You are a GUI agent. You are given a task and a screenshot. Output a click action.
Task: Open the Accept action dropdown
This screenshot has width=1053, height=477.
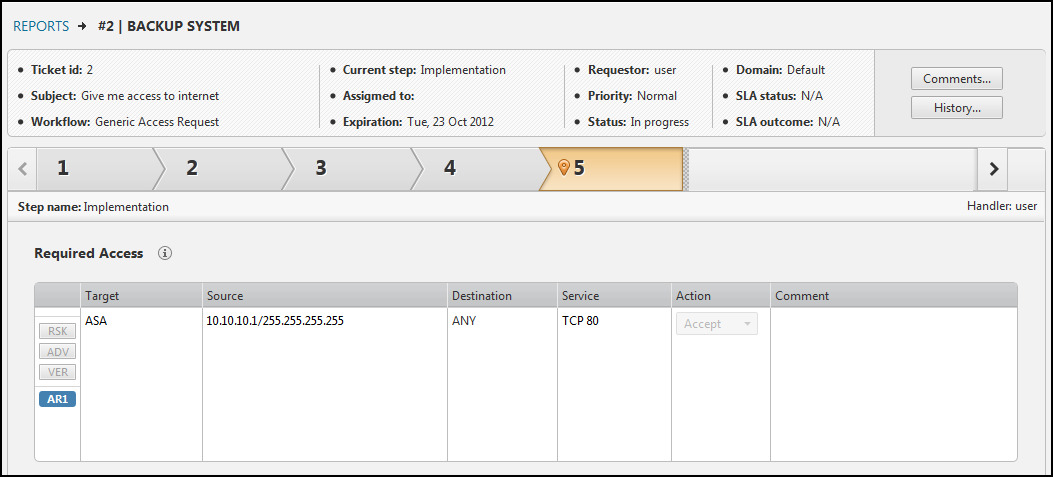click(x=716, y=324)
